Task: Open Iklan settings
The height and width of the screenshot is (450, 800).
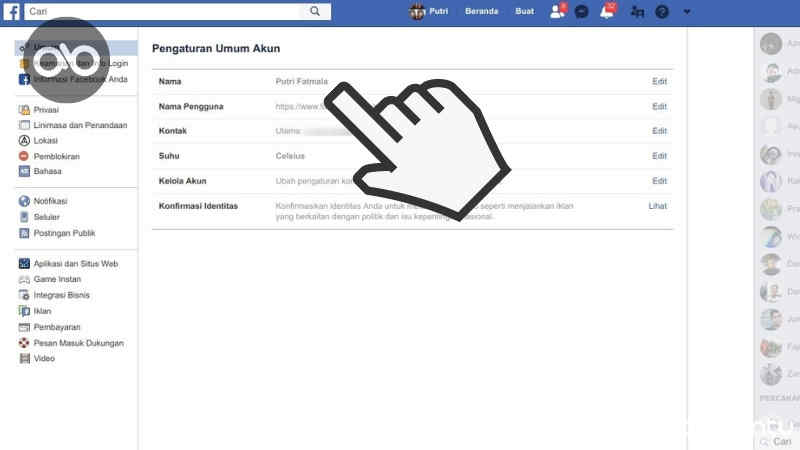Action: (x=42, y=311)
